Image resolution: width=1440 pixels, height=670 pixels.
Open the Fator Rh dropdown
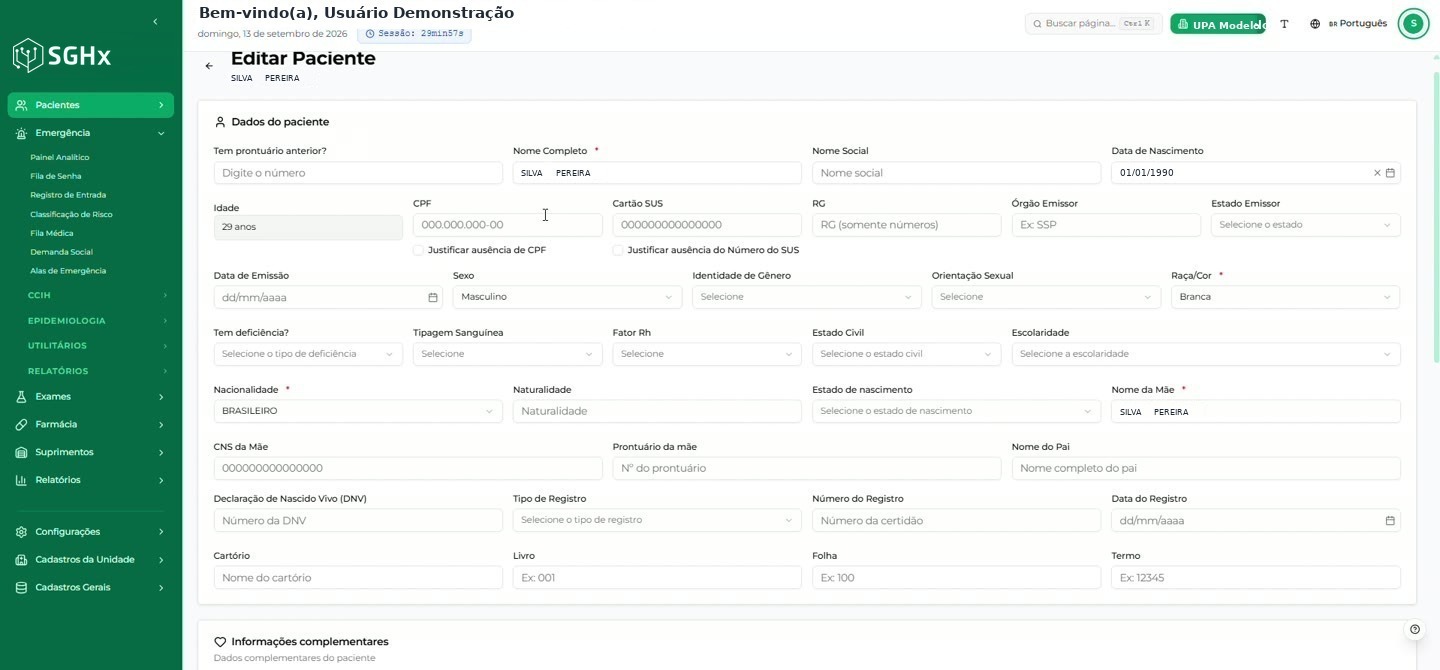[707, 354]
